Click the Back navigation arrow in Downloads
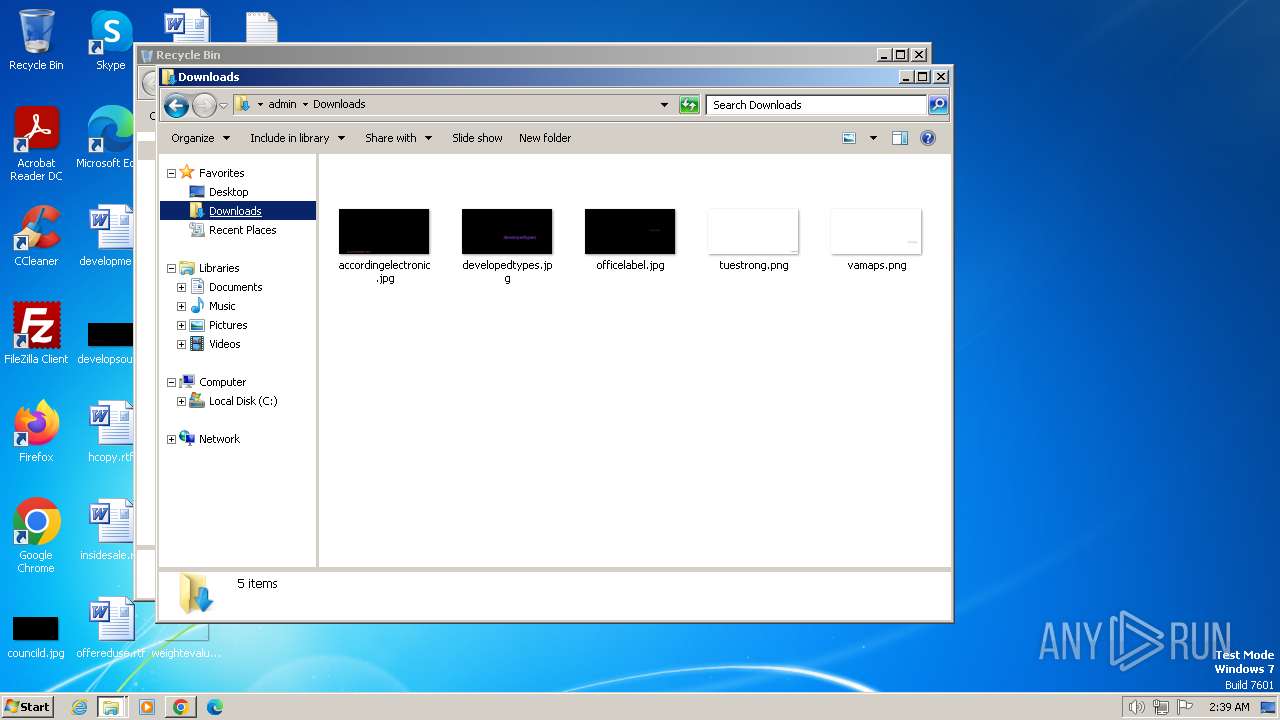Image resolution: width=1280 pixels, height=720 pixels. (x=176, y=105)
